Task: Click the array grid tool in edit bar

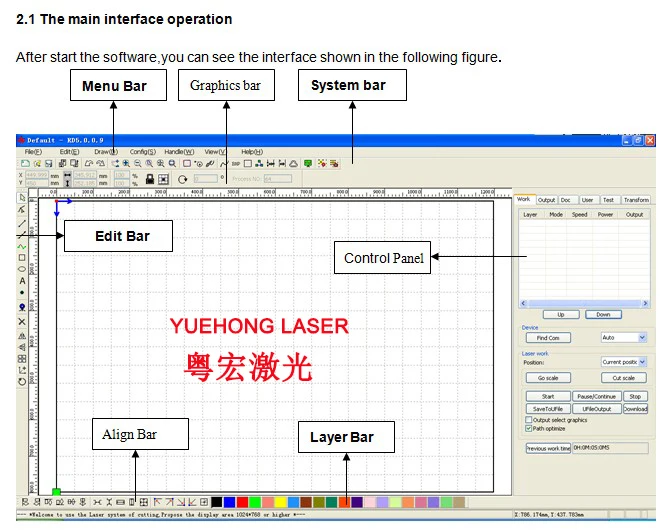Action: point(22,359)
